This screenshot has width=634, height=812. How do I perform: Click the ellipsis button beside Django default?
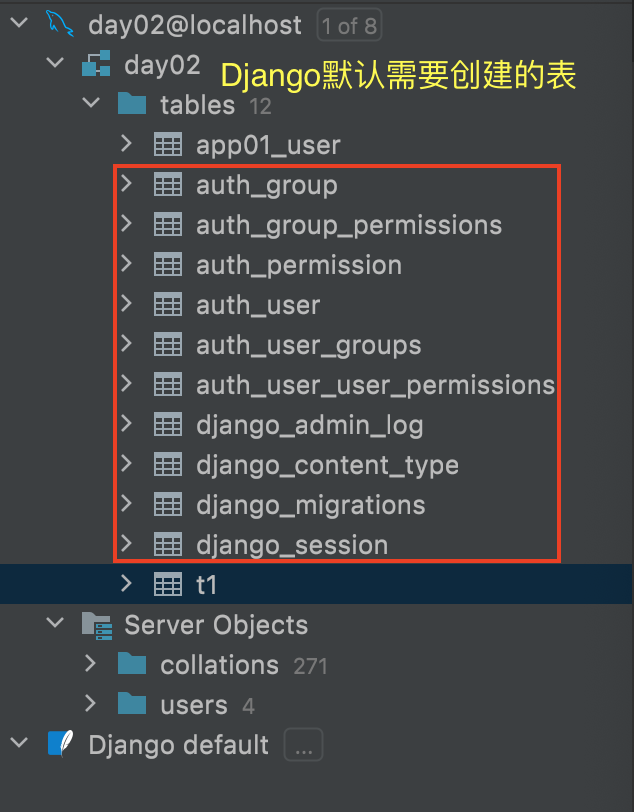pos(304,745)
